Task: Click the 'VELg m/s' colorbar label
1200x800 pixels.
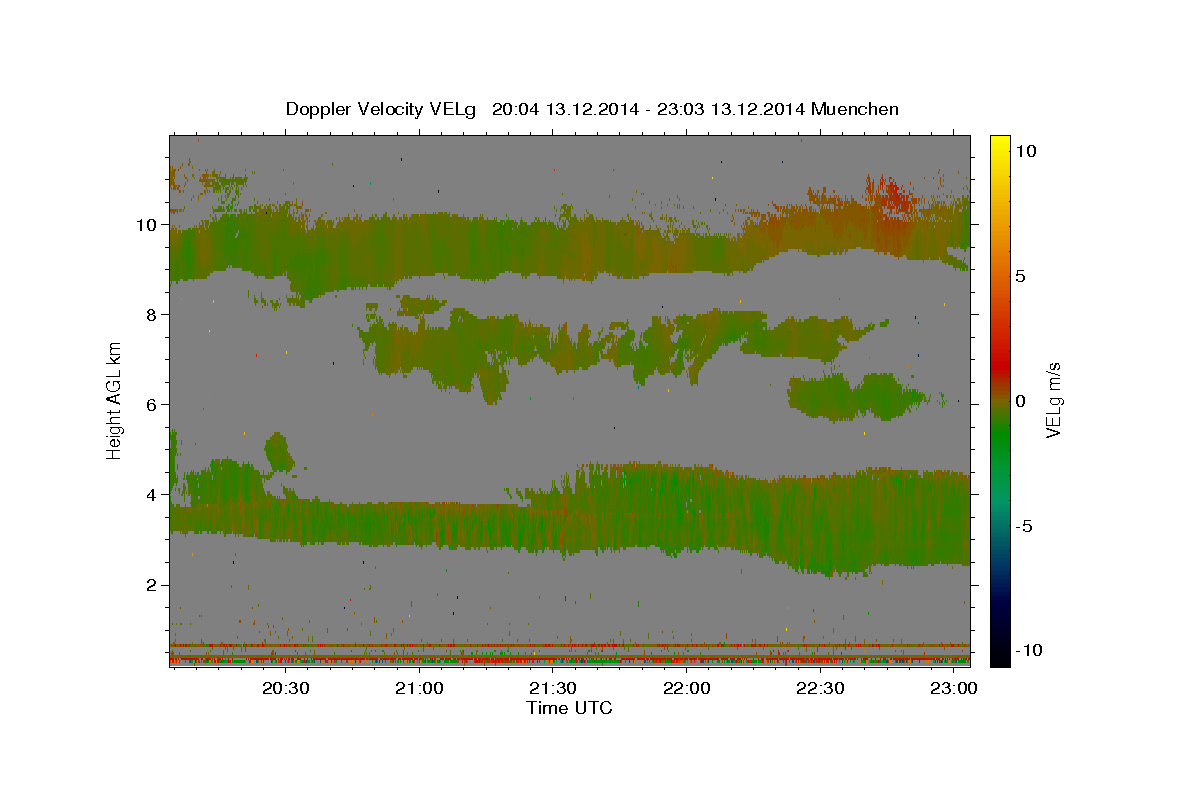Action: tap(1053, 400)
